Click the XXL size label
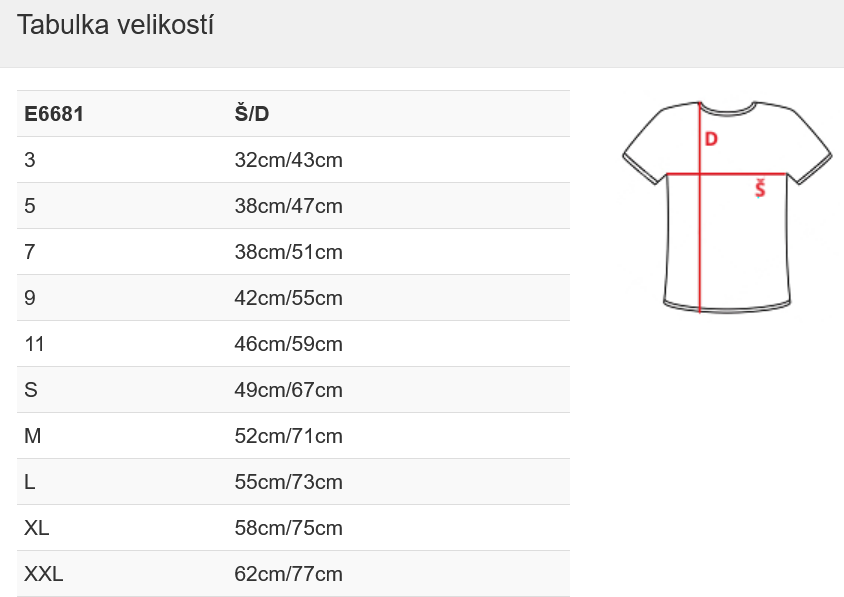Screen dimensions: 844x597 [44, 574]
